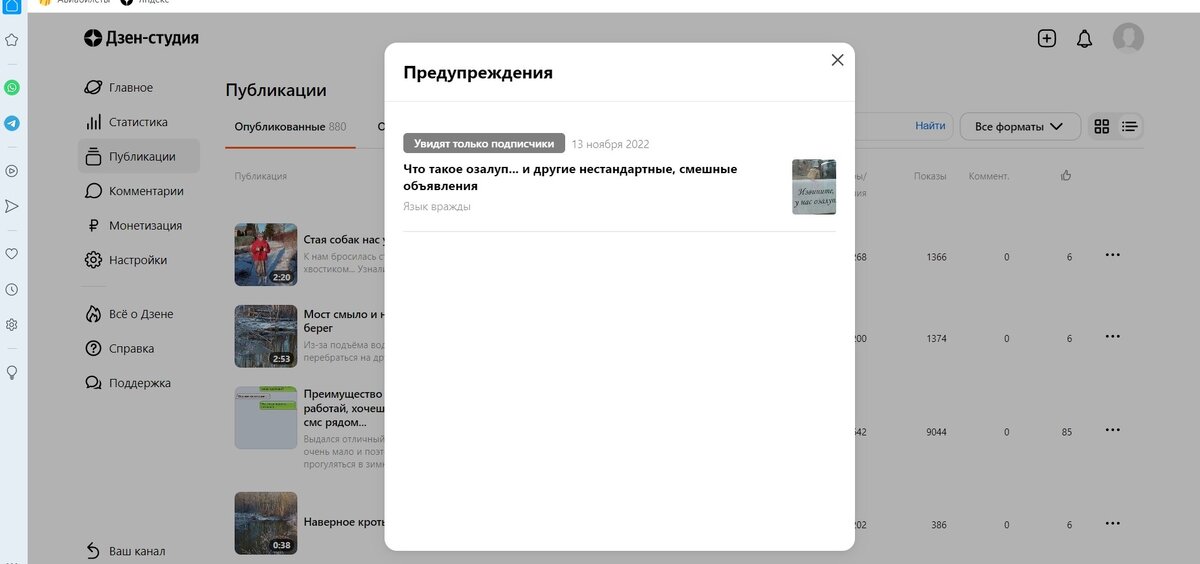The width and height of the screenshot is (1200, 564).
Task: Open Поддержка support link
Action: click(140, 383)
